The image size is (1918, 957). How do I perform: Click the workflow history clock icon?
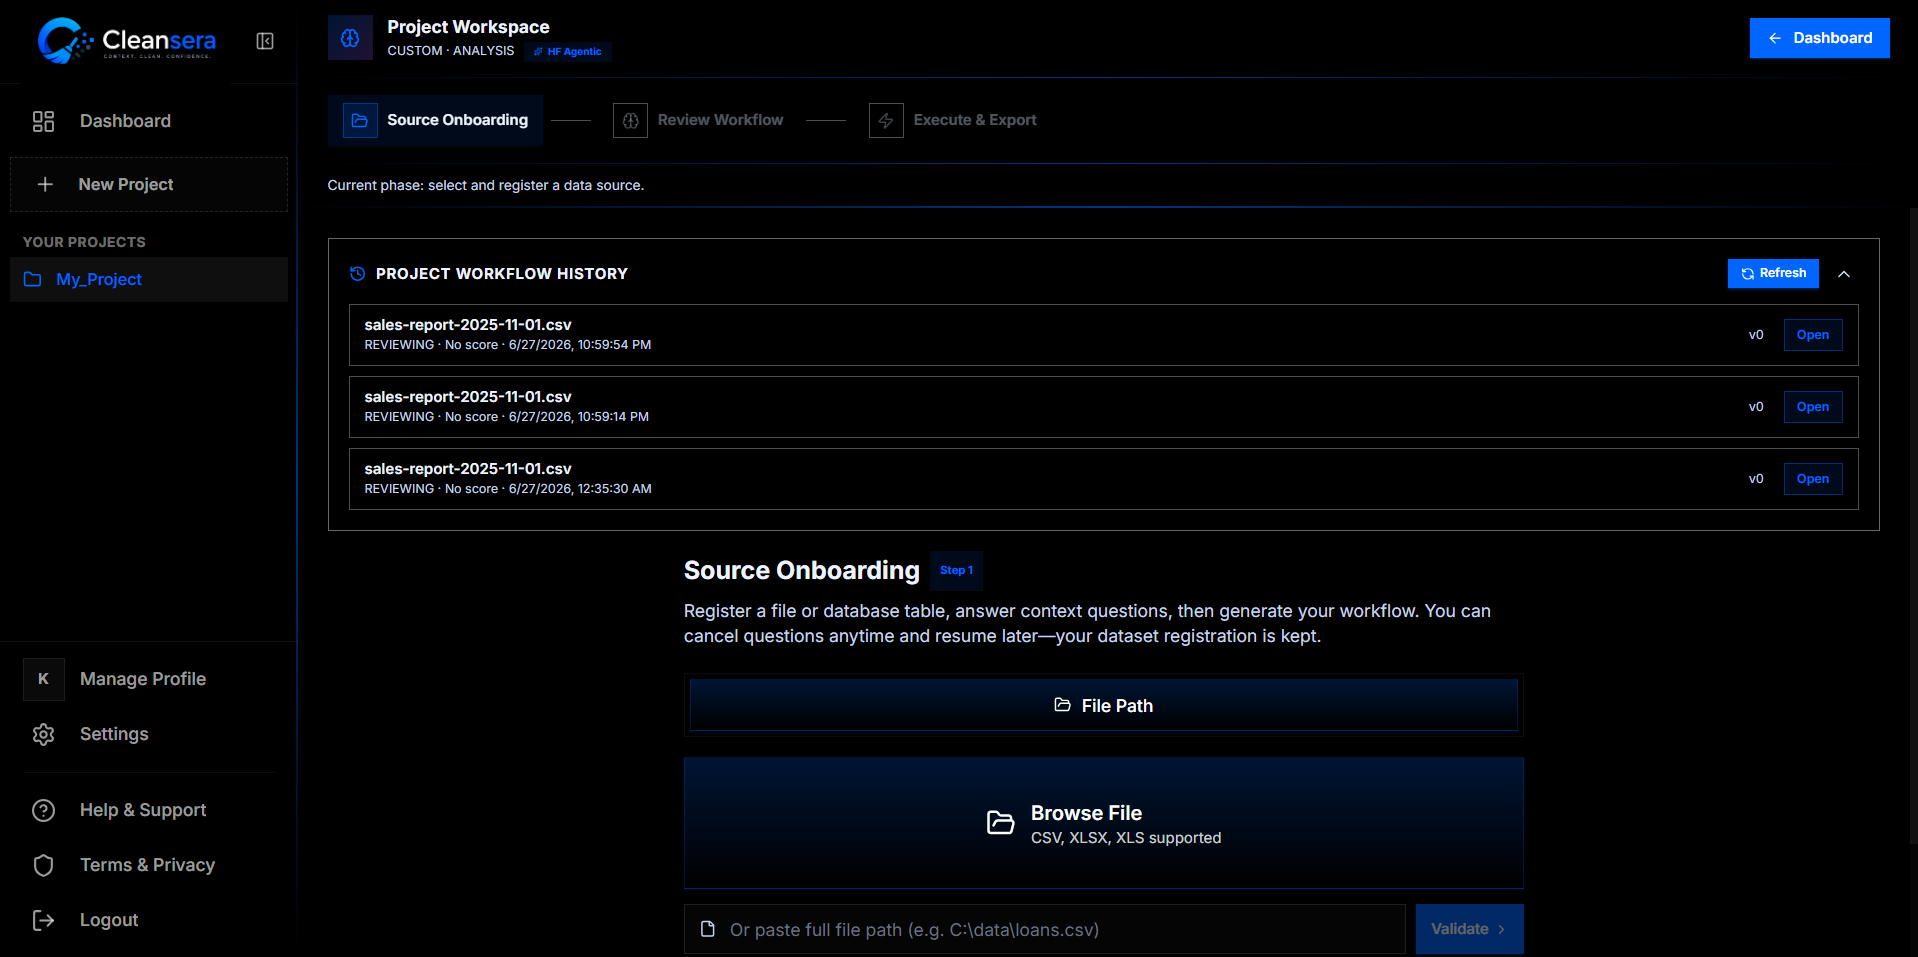point(357,274)
